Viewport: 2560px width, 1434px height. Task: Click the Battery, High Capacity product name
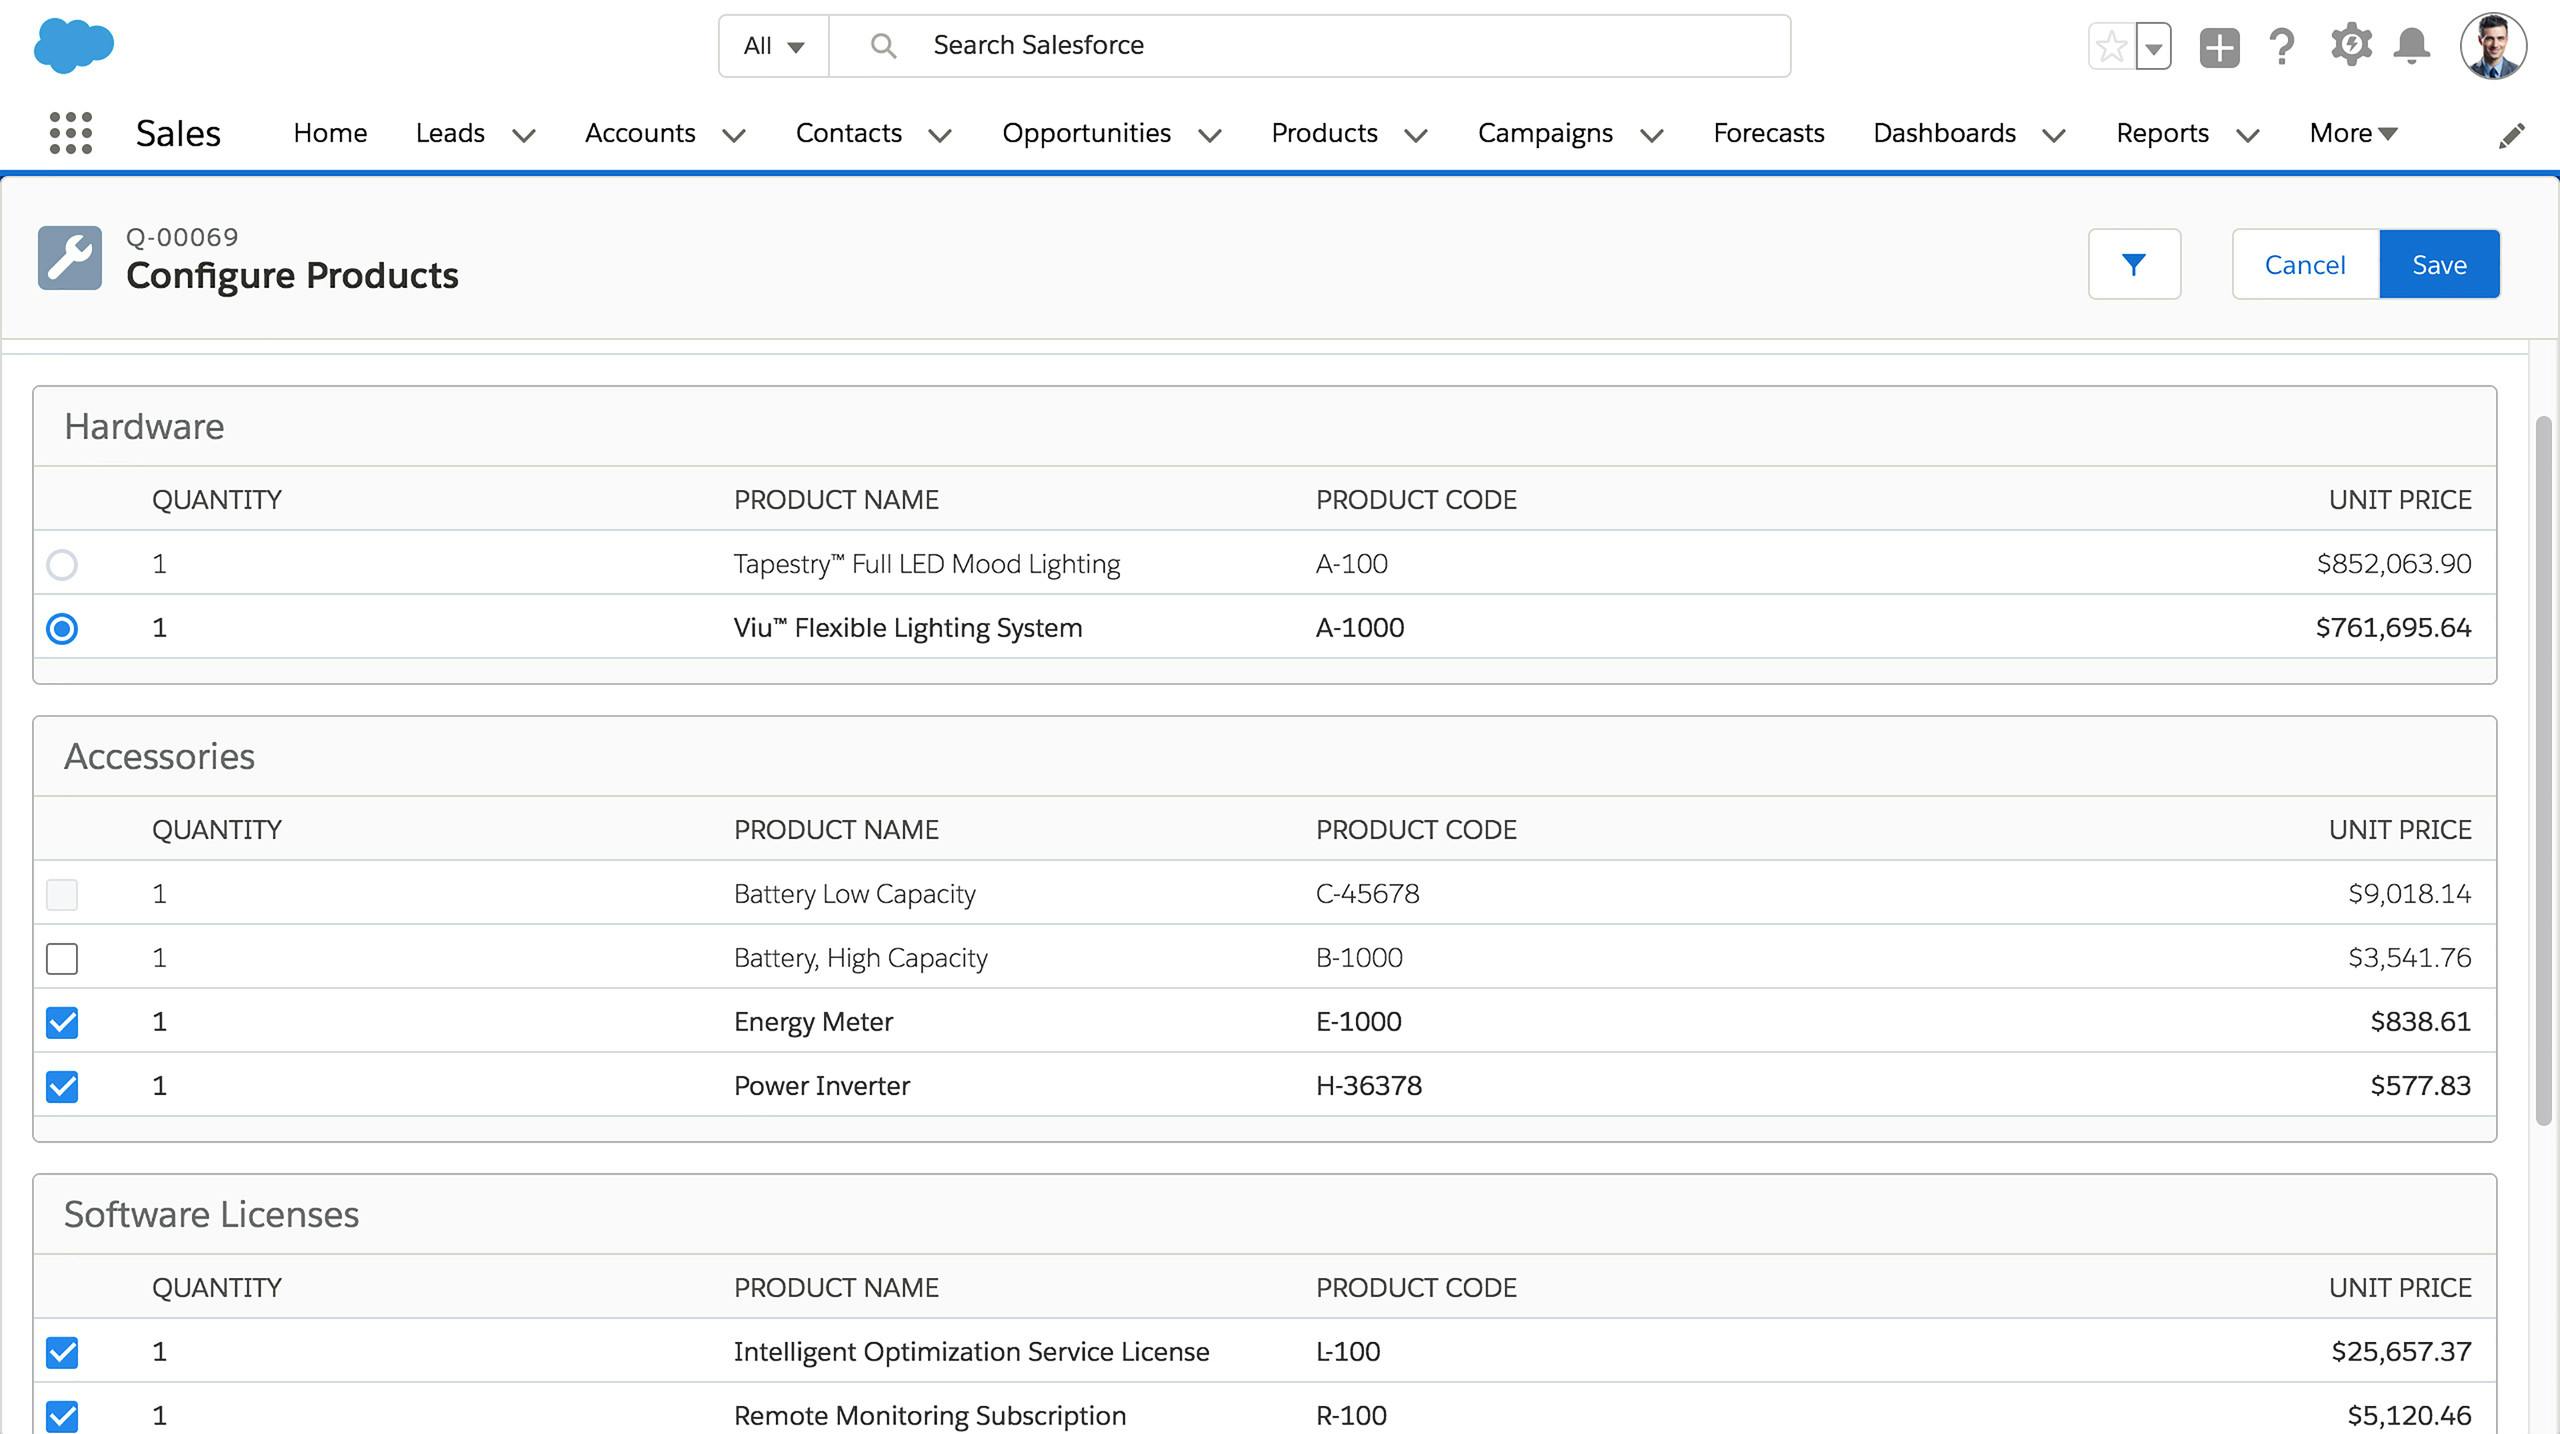click(860, 958)
